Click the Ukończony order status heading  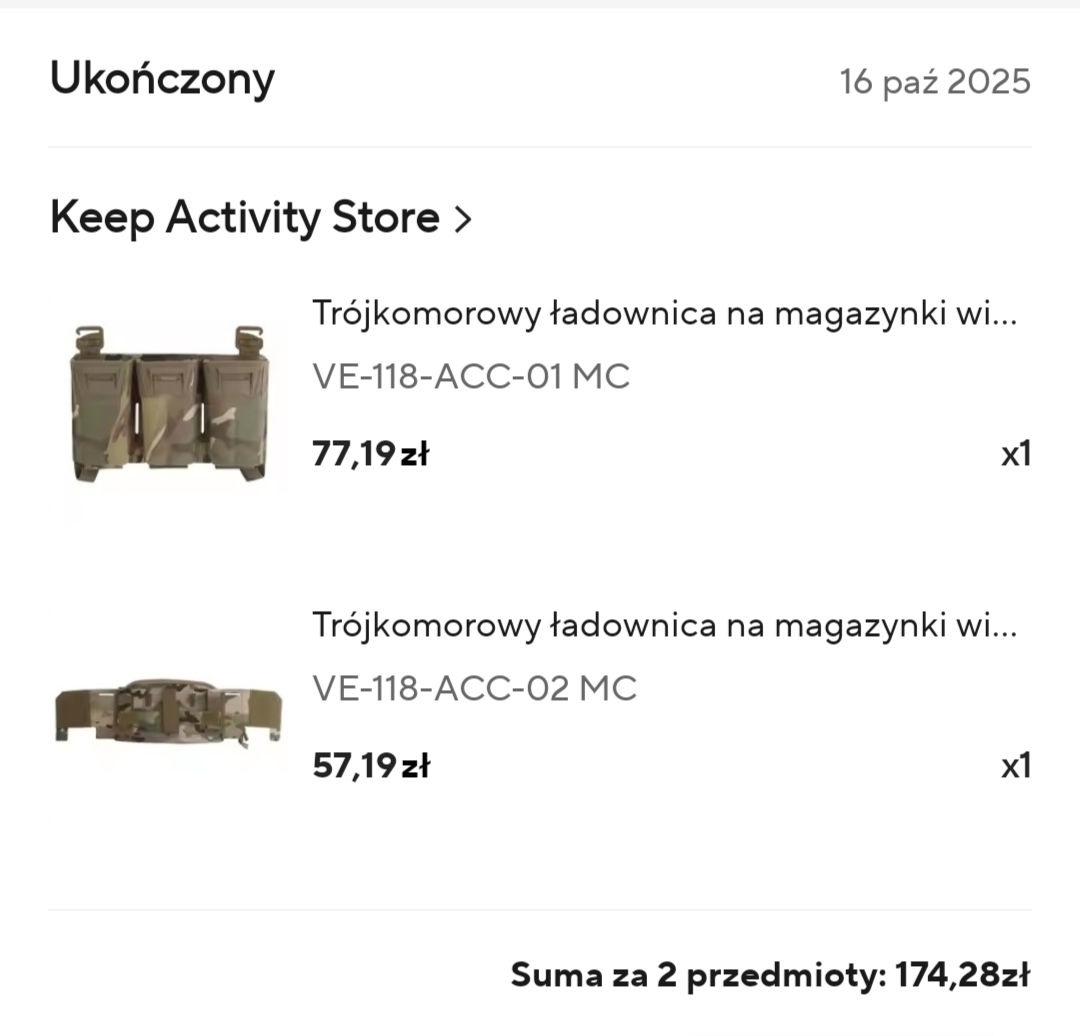click(162, 79)
